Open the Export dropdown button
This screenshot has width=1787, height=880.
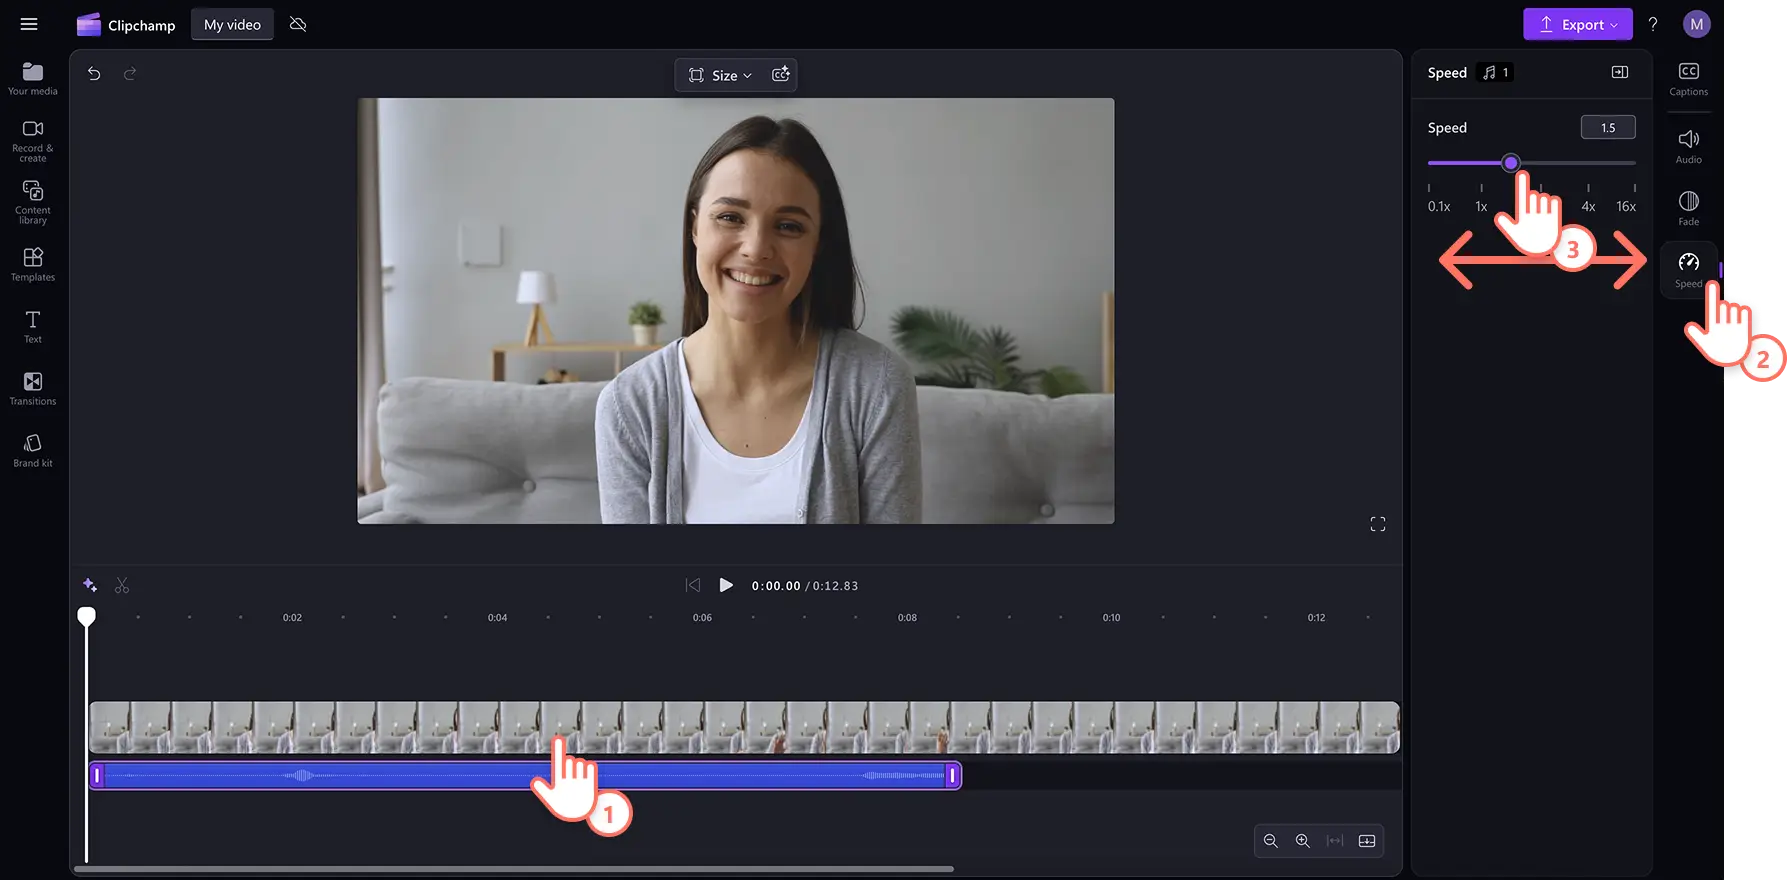[x=1577, y=25]
